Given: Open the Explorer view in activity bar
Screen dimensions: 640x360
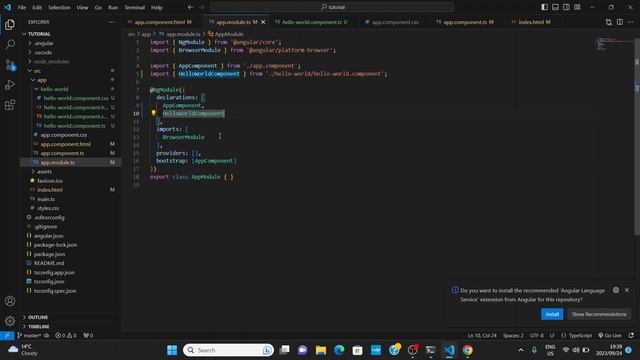Looking at the screenshot, I should pos(10,25).
